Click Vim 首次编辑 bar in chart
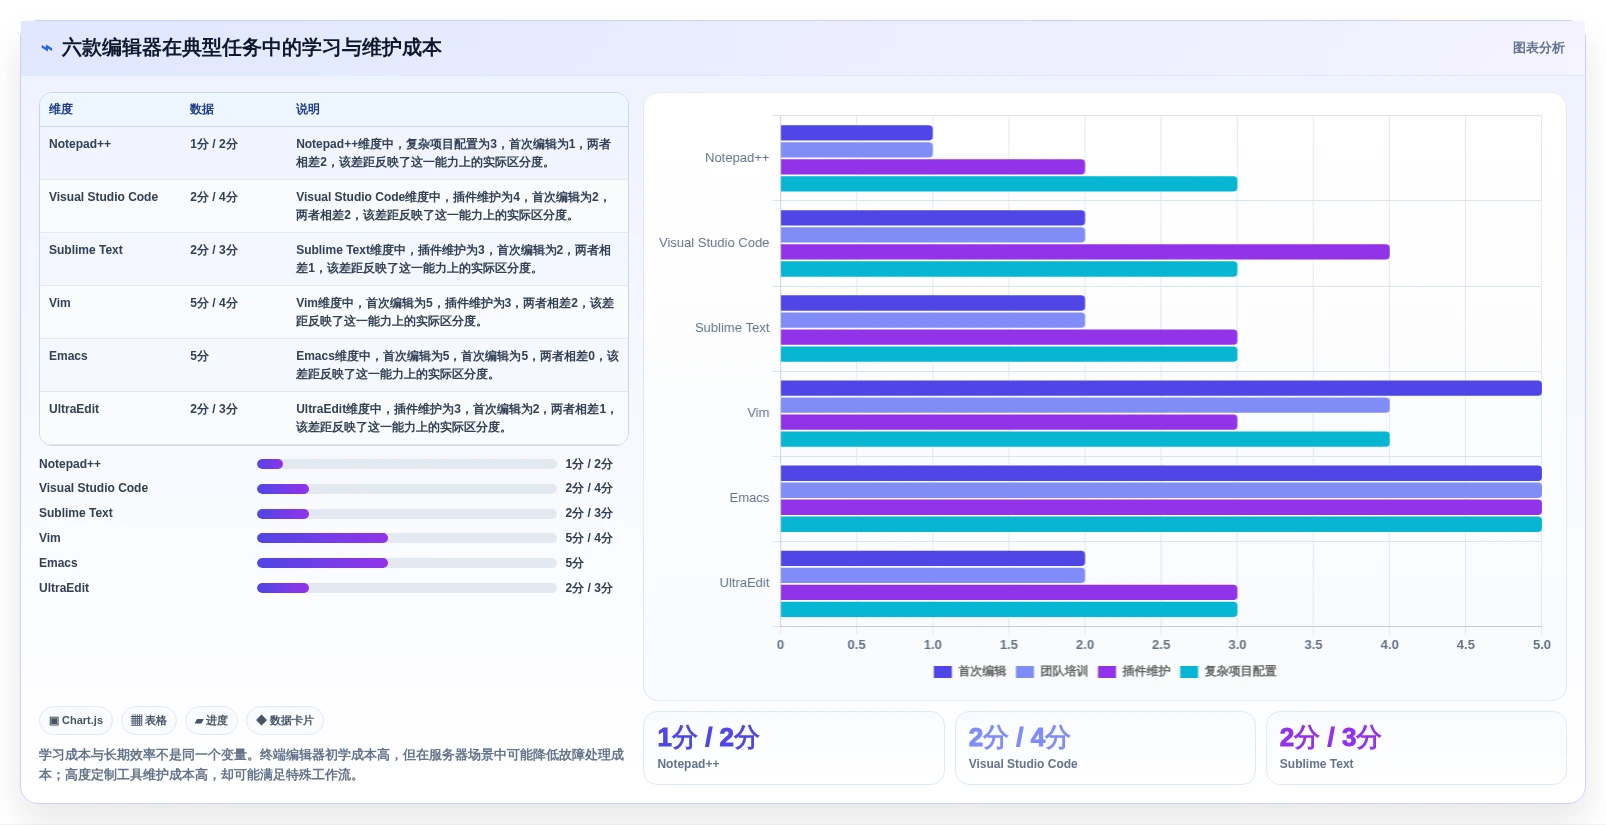The width and height of the screenshot is (1606, 825). [1161, 388]
